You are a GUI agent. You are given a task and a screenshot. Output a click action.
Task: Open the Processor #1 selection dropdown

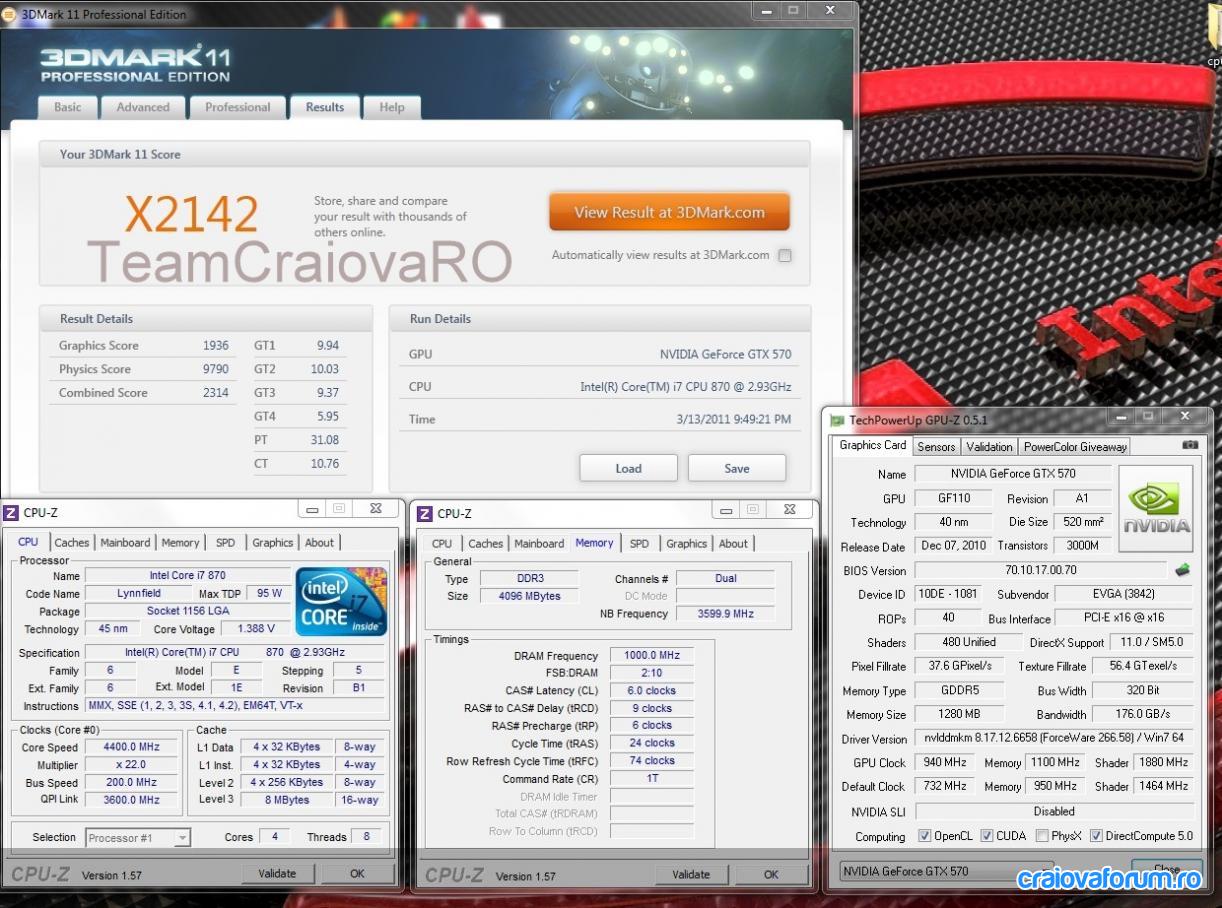tap(138, 838)
